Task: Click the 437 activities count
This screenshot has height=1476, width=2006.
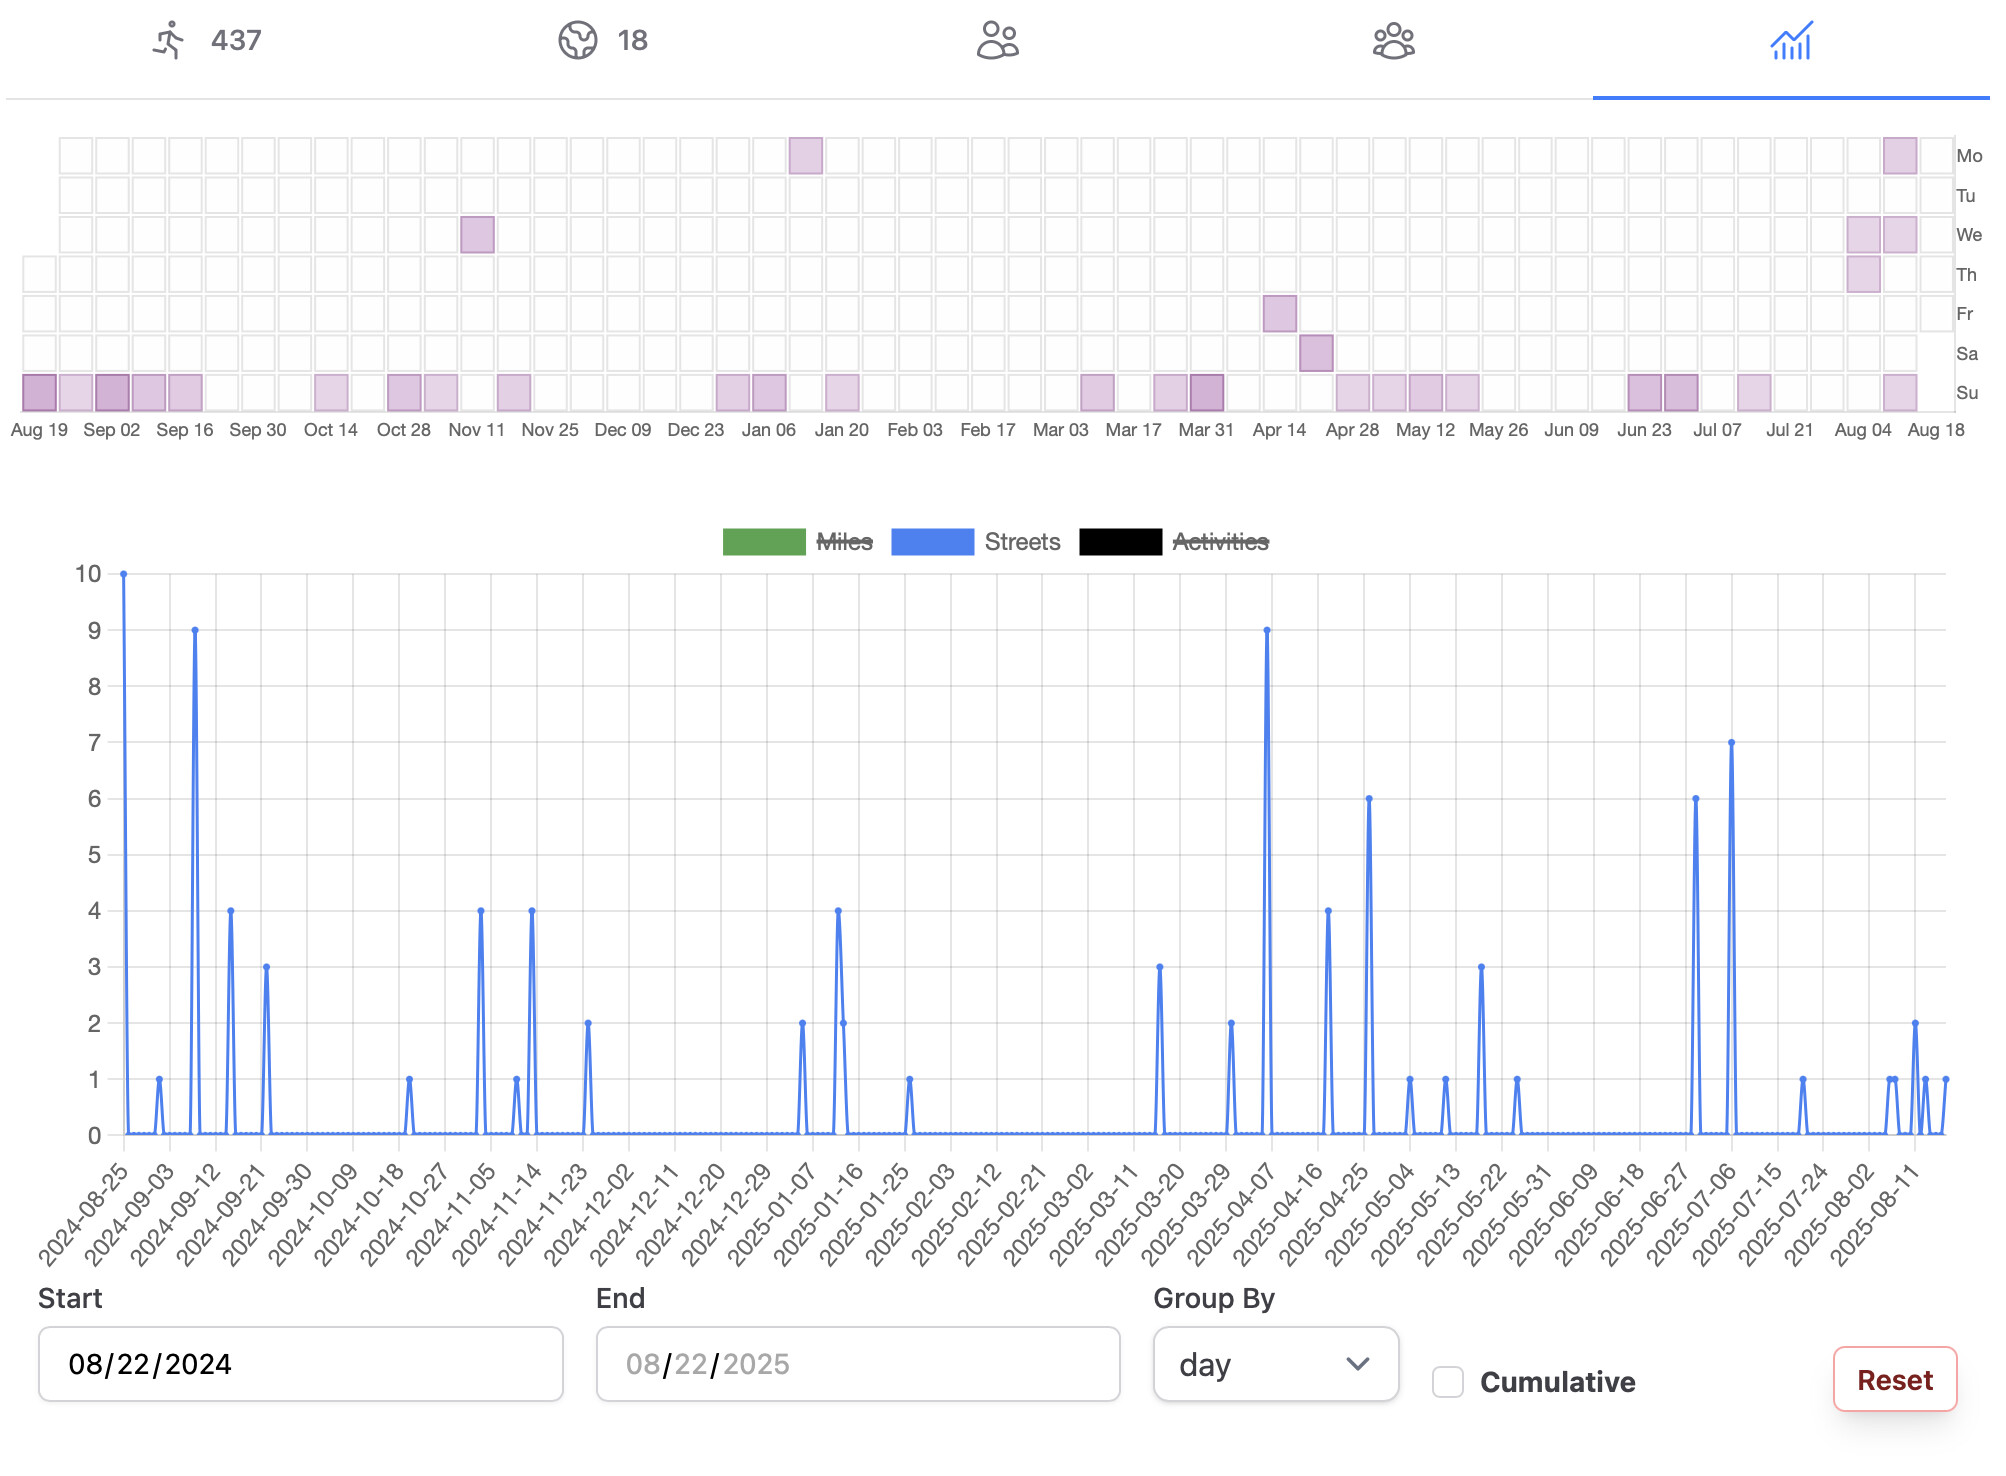Action: click(236, 41)
